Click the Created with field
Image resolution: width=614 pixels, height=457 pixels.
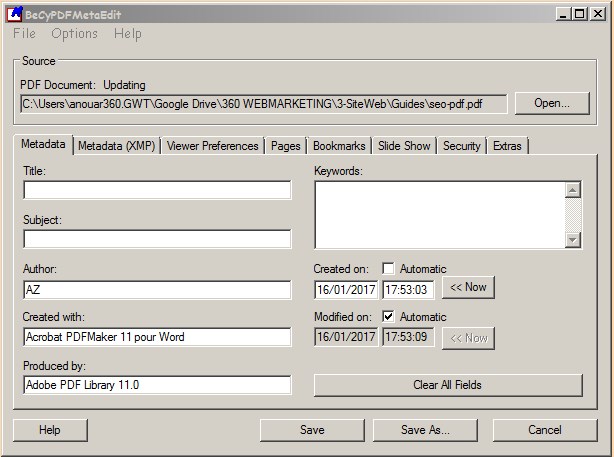coord(157,337)
